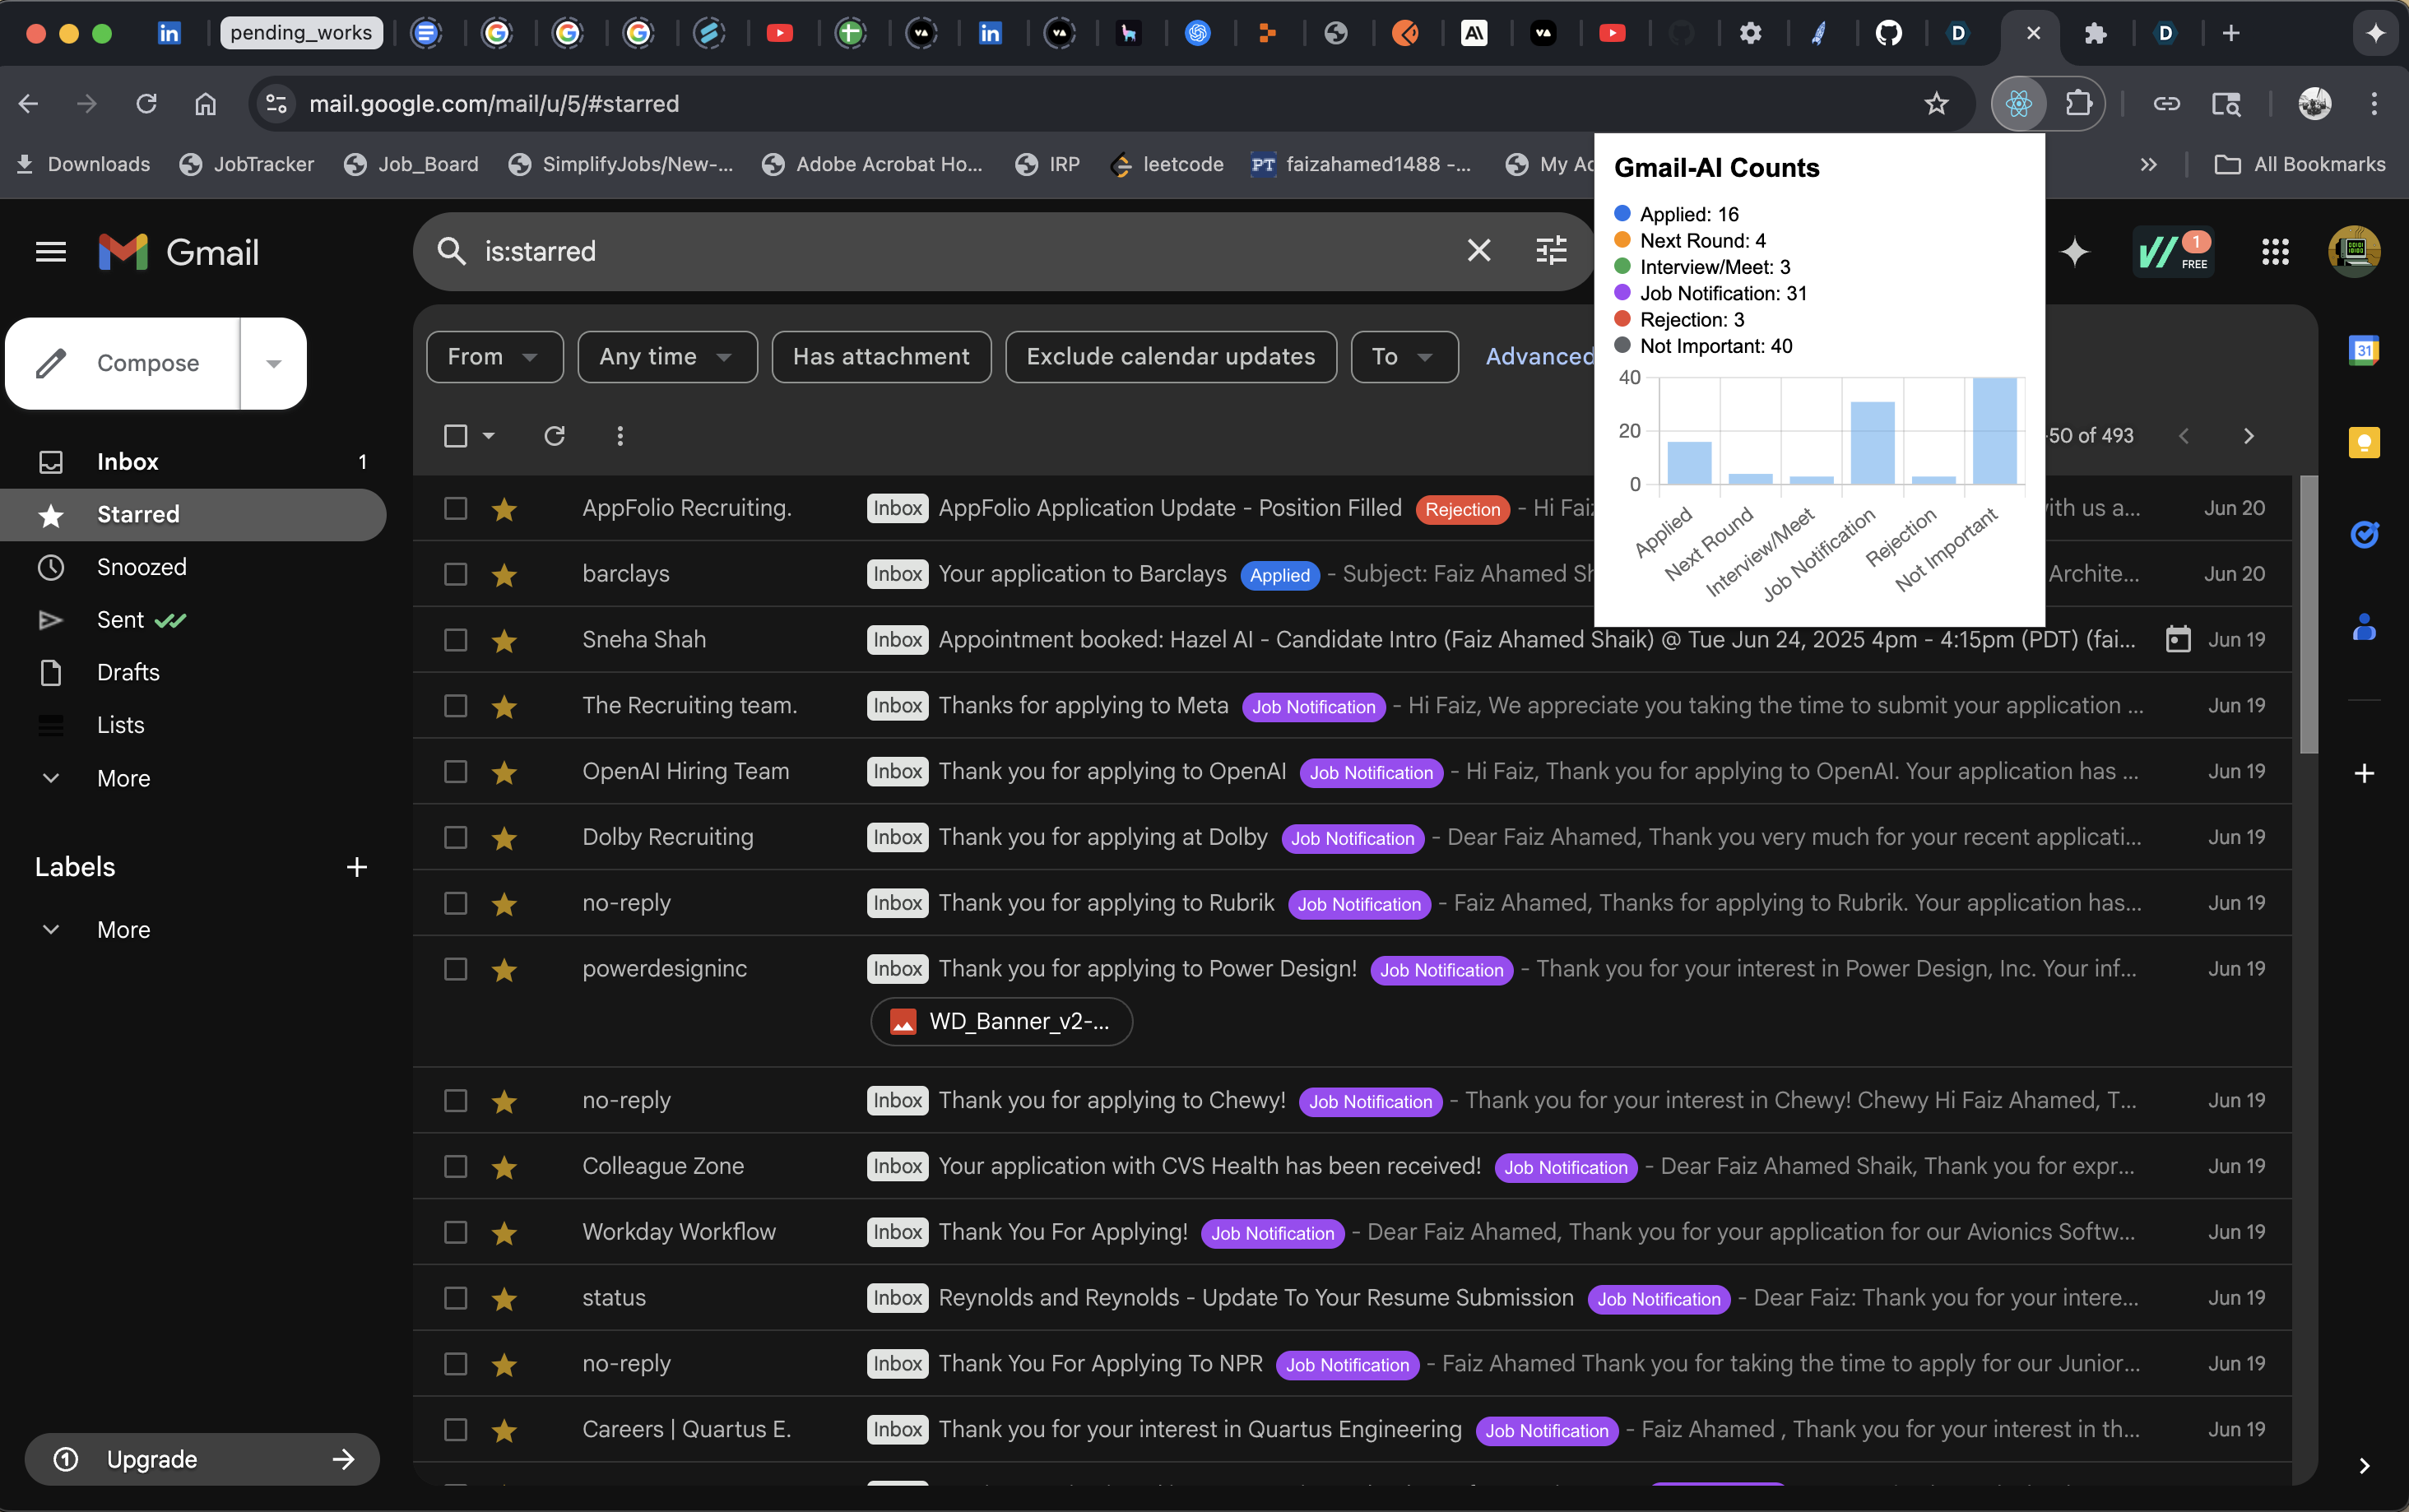Tick the checkbox for Sneha Shah email
2409x1512 pixels.
(455, 640)
